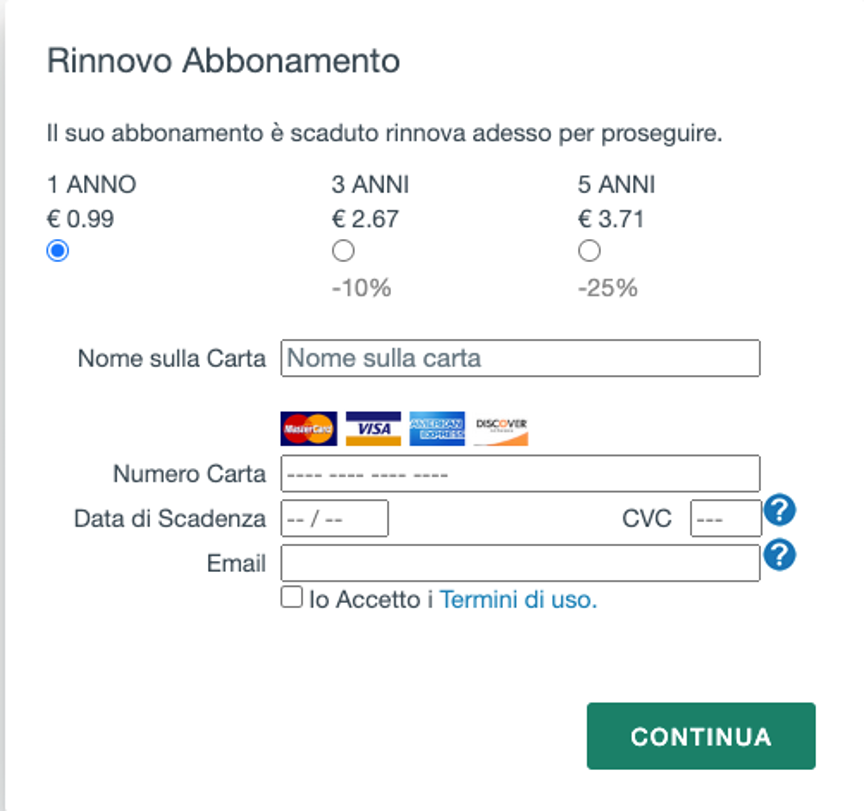Click the American Express card icon
Viewport: 864px width, 812px height.
click(437, 428)
